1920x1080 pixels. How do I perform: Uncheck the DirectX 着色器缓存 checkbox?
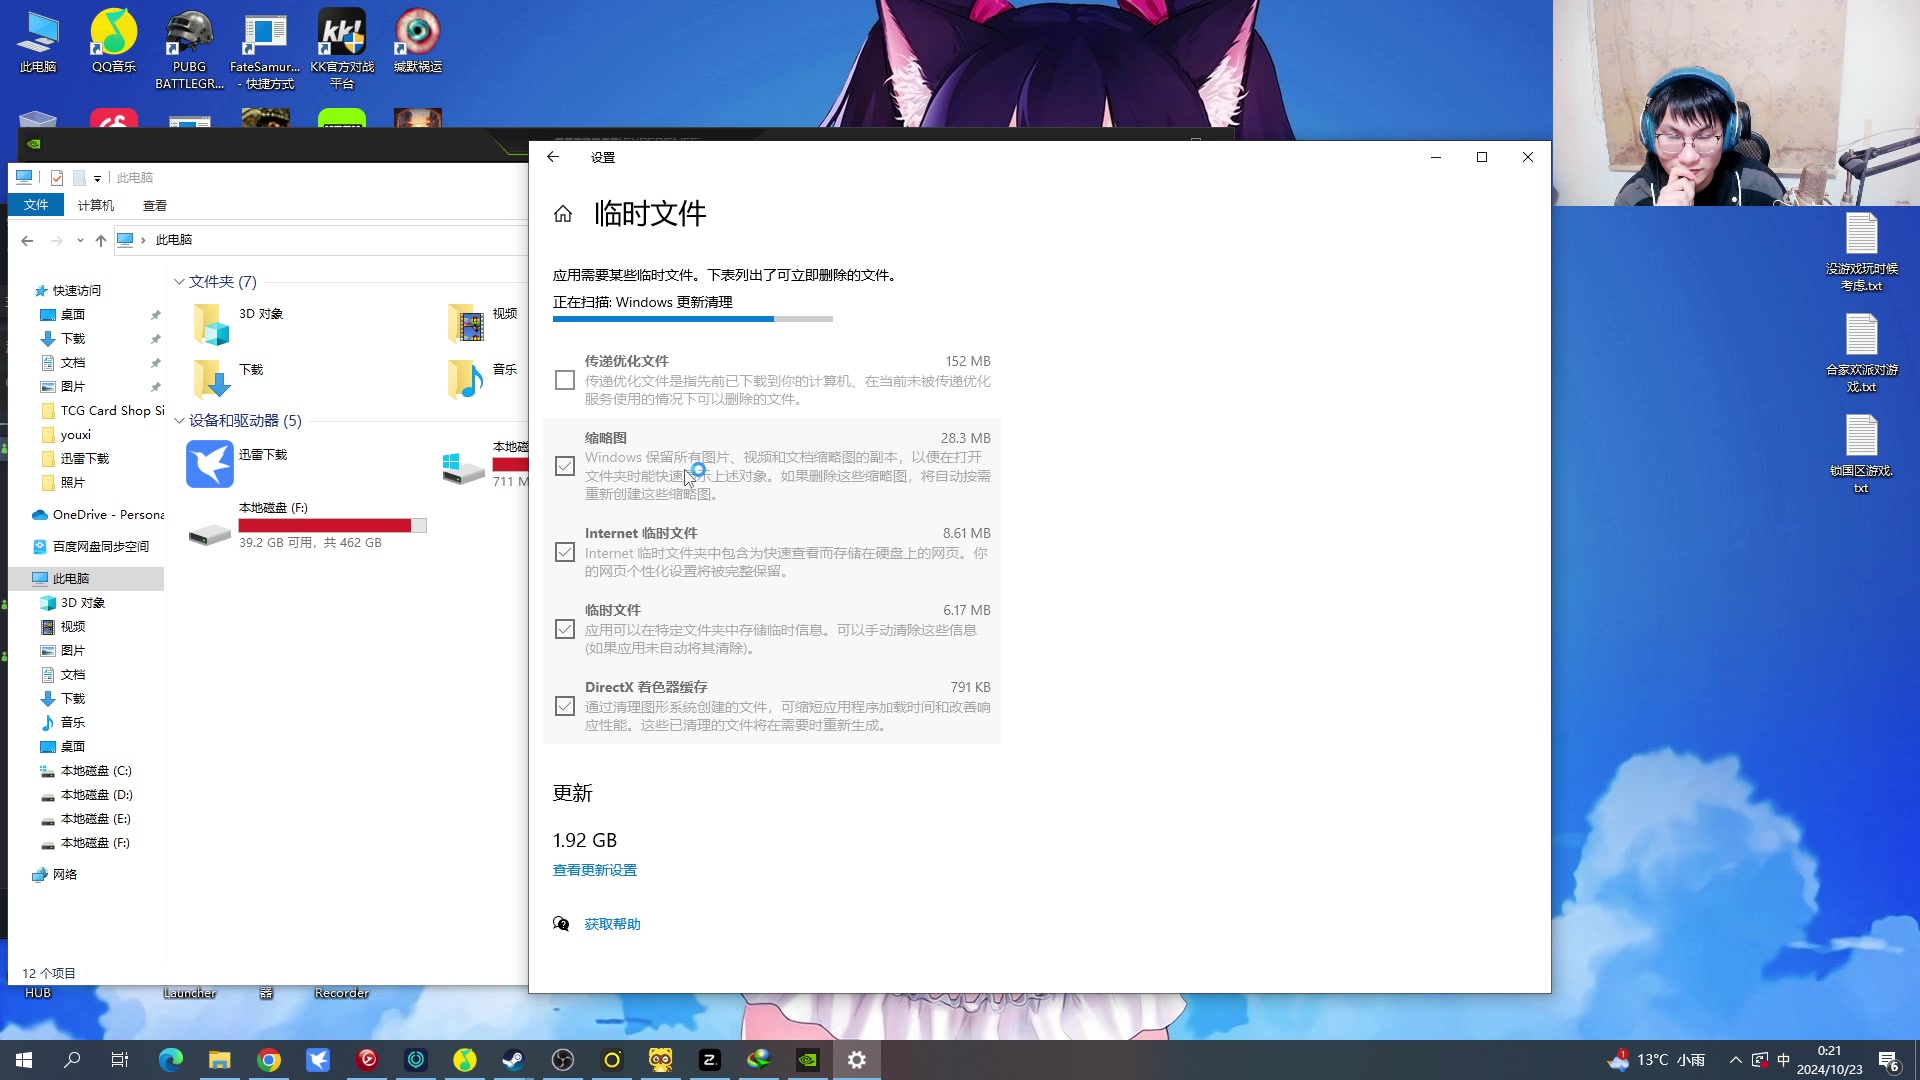click(x=565, y=706)
